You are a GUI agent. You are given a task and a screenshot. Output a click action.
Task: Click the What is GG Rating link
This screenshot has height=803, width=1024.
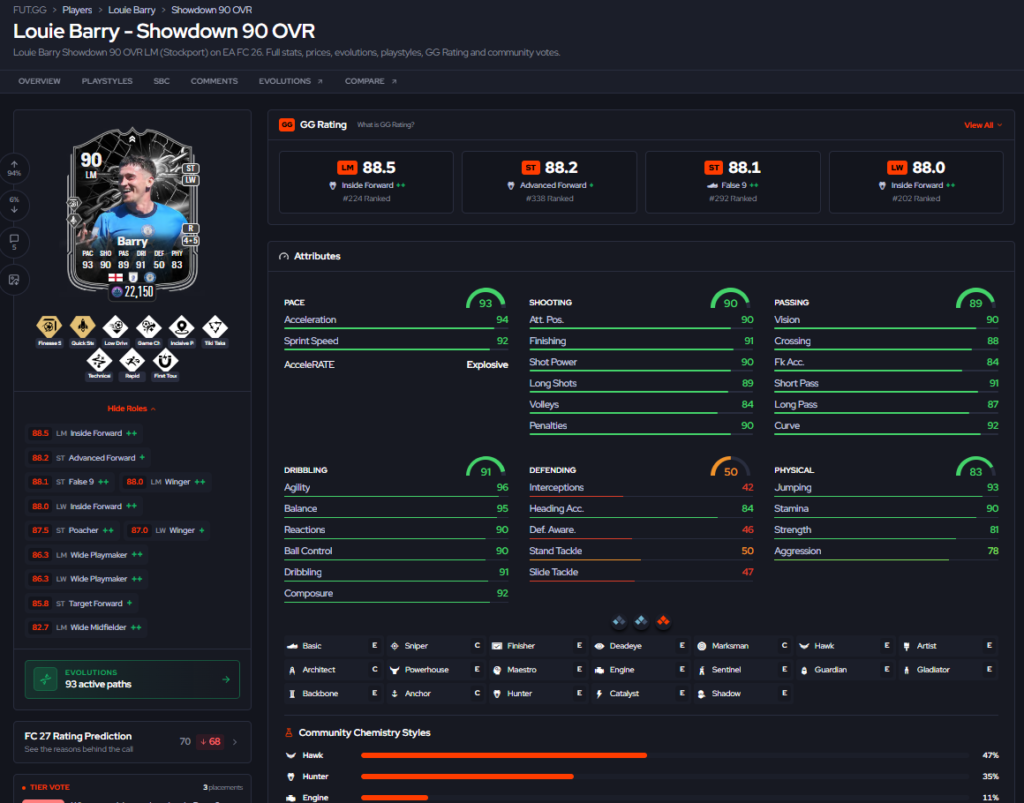385,125
